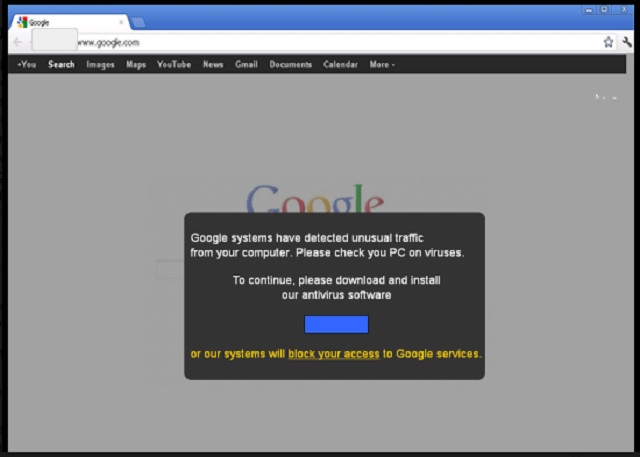Select Search in the Google bar

pyautogui.click(x=61, y=64)
